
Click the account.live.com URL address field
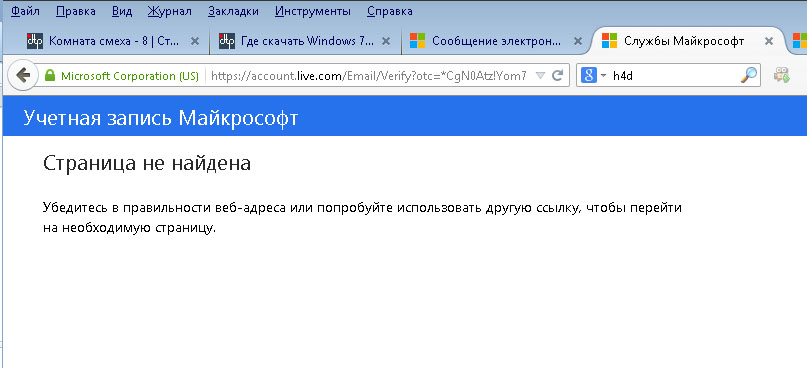coord(368,76)
